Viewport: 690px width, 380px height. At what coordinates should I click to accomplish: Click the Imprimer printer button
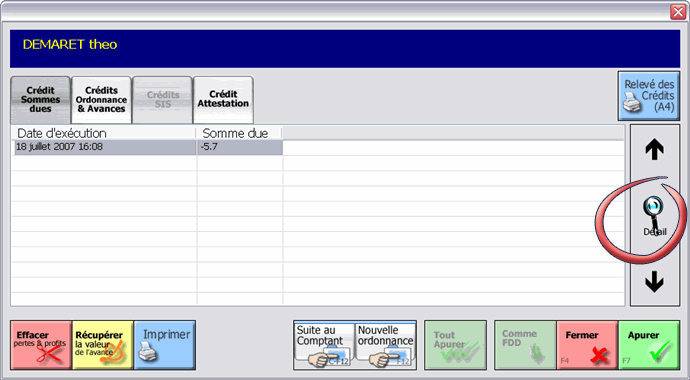(165, 345)
